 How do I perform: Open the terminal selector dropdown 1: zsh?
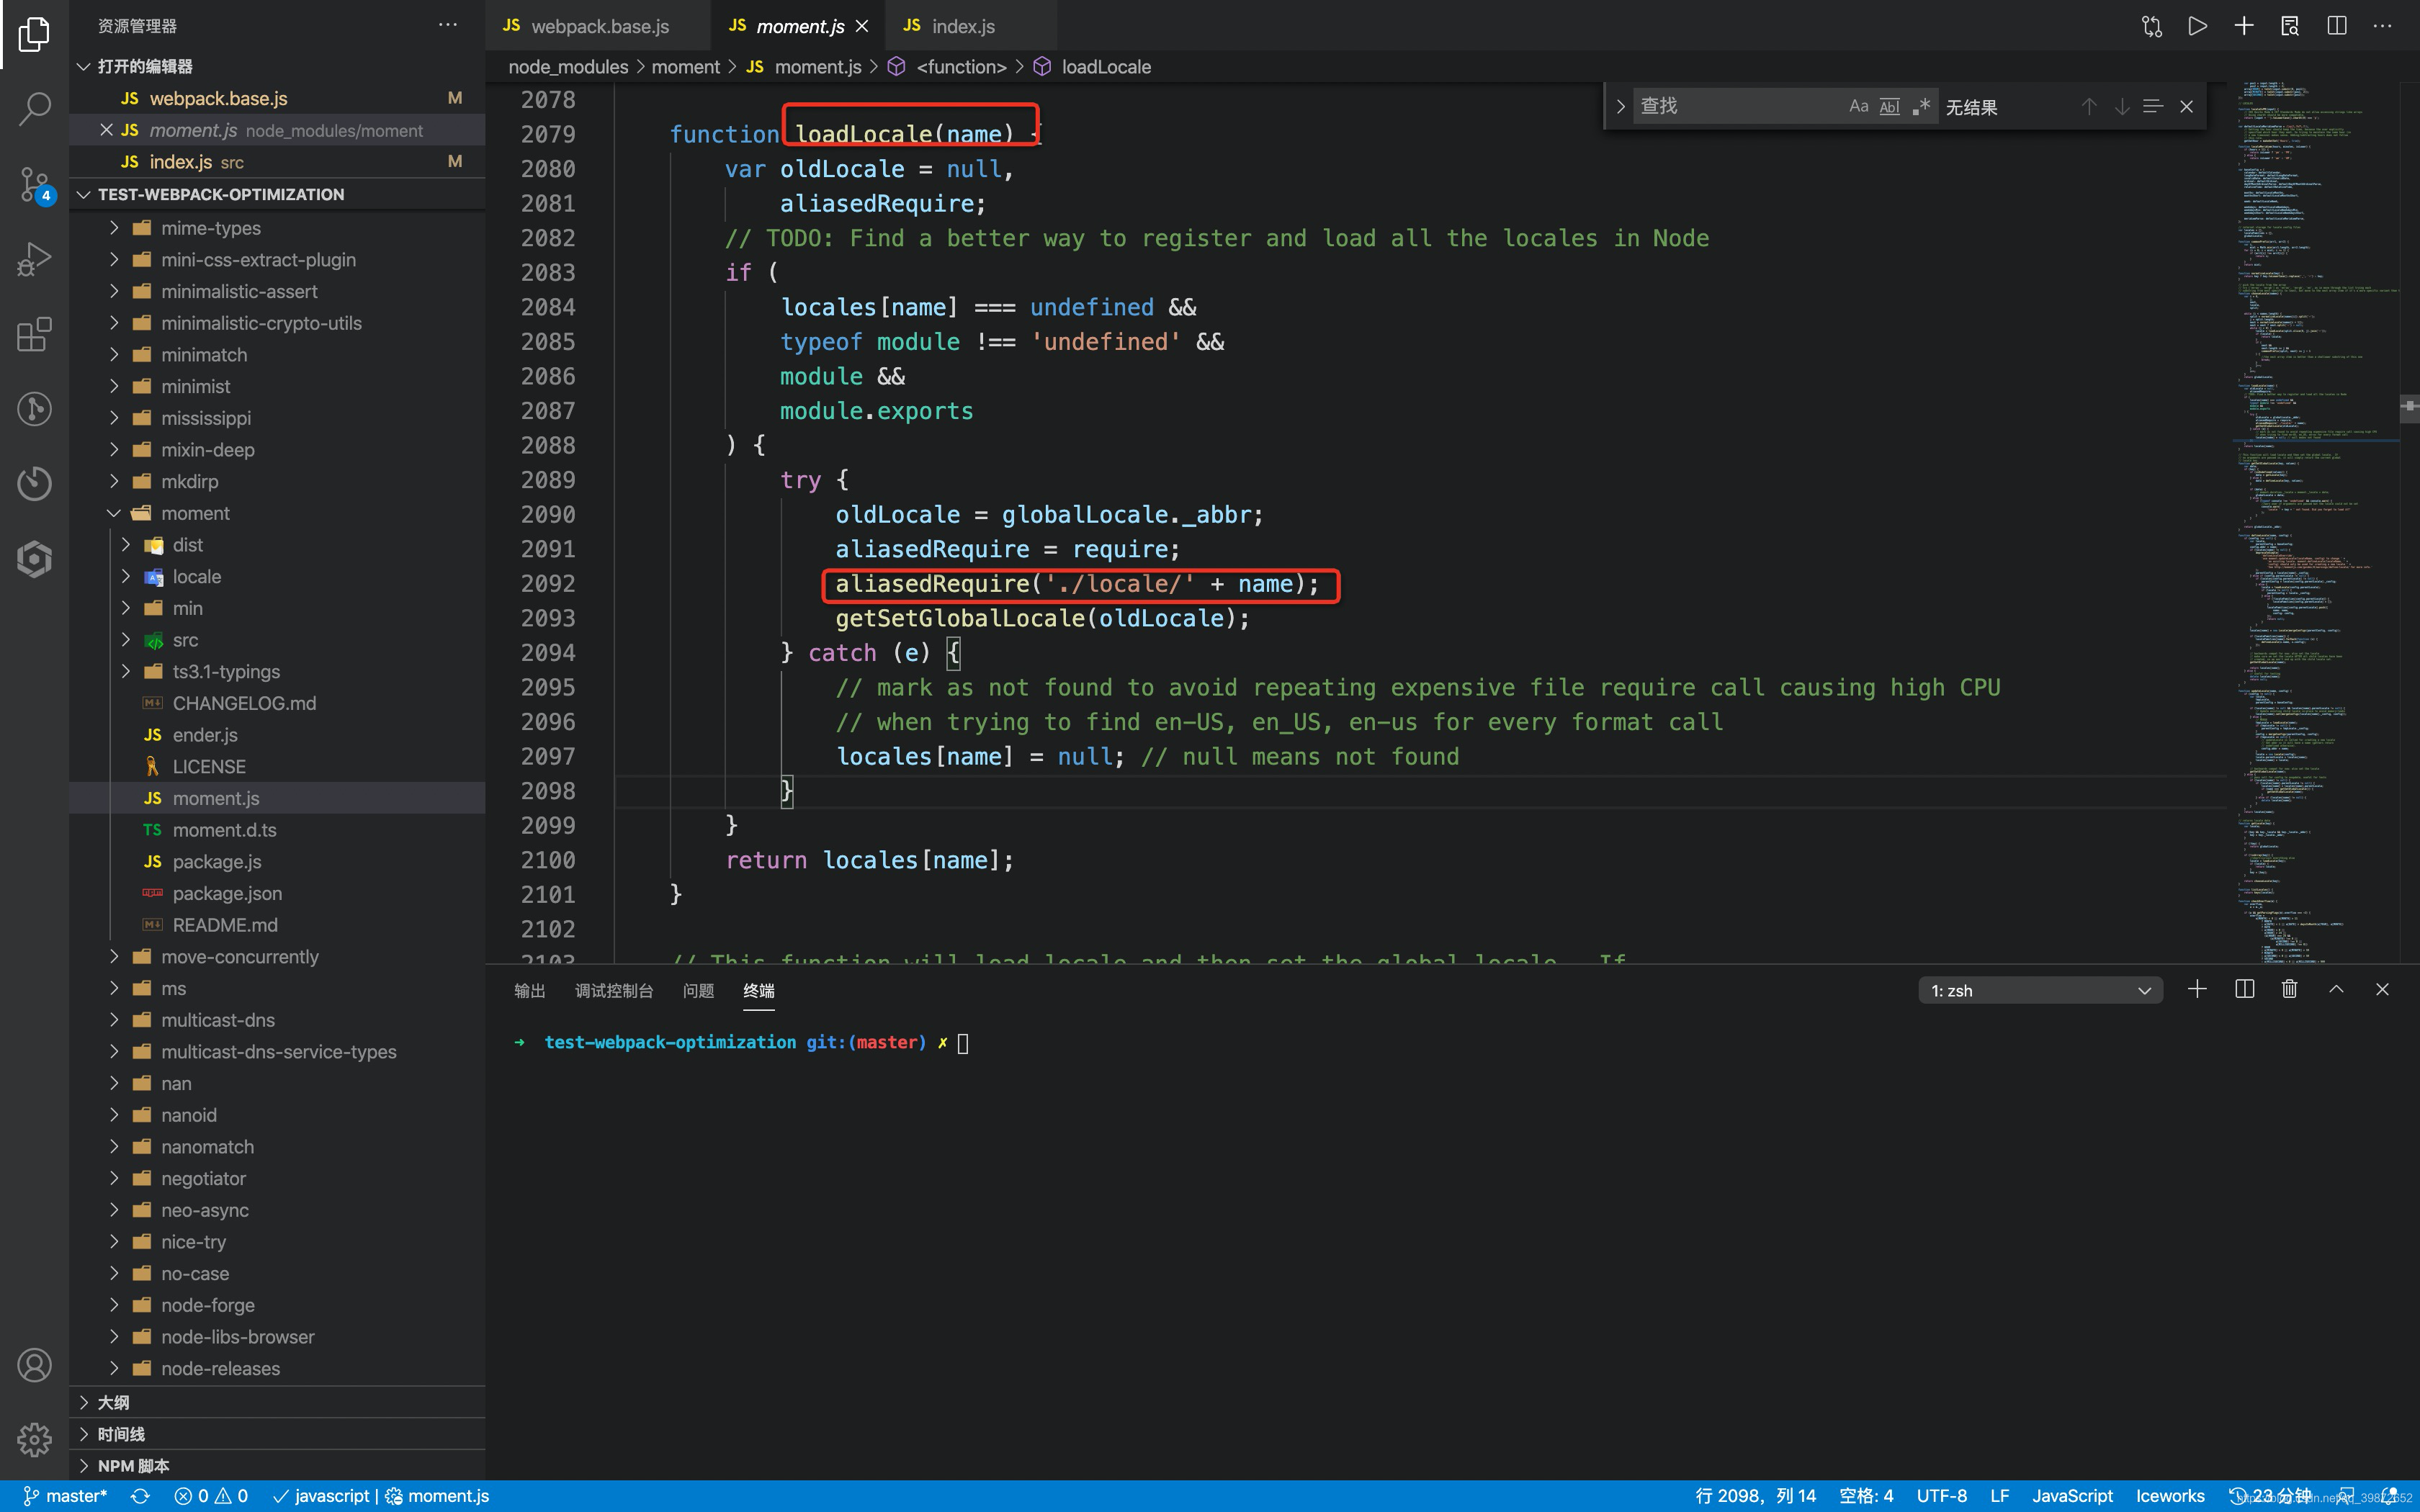(x=2040, y=990)
